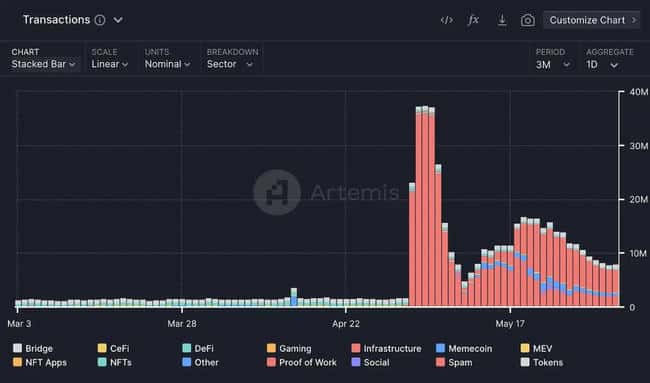Open the Linear scale dropdown
The height and width of the screenshot is (383, 650).
tap(109, 64)
